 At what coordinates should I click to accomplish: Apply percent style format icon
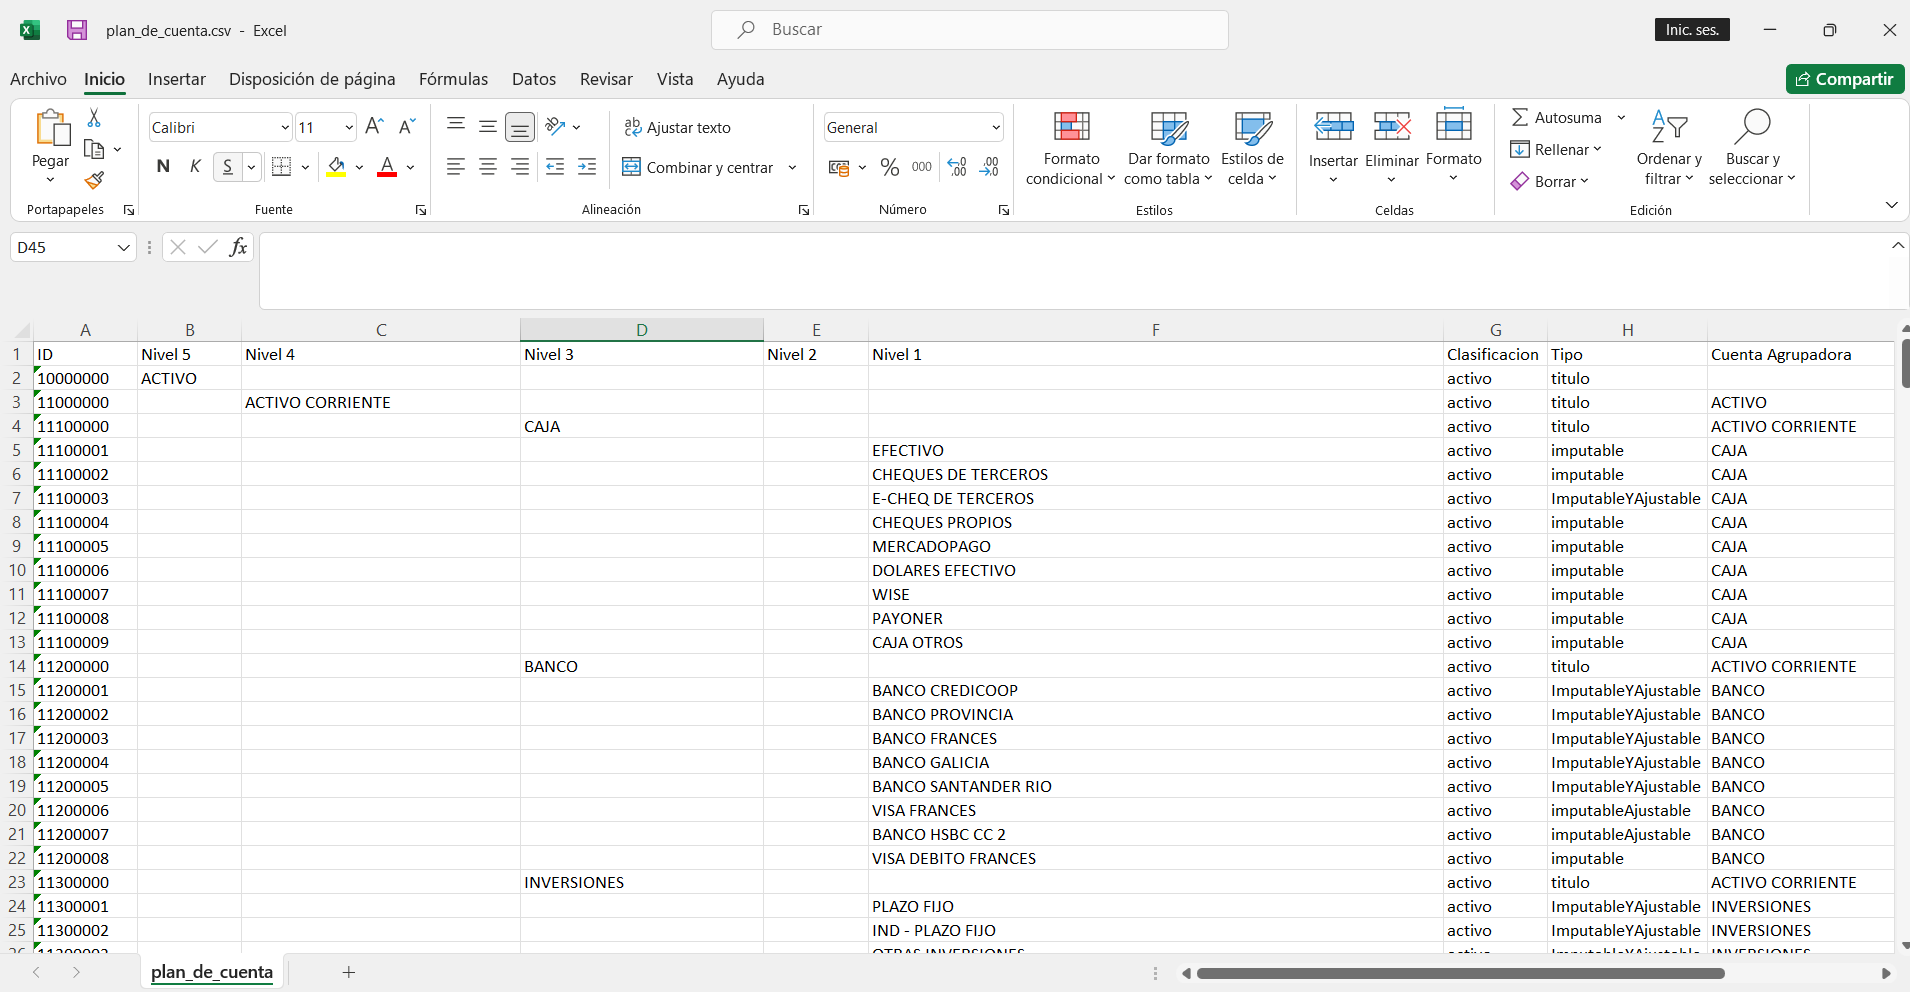click(x=889, y=167)
